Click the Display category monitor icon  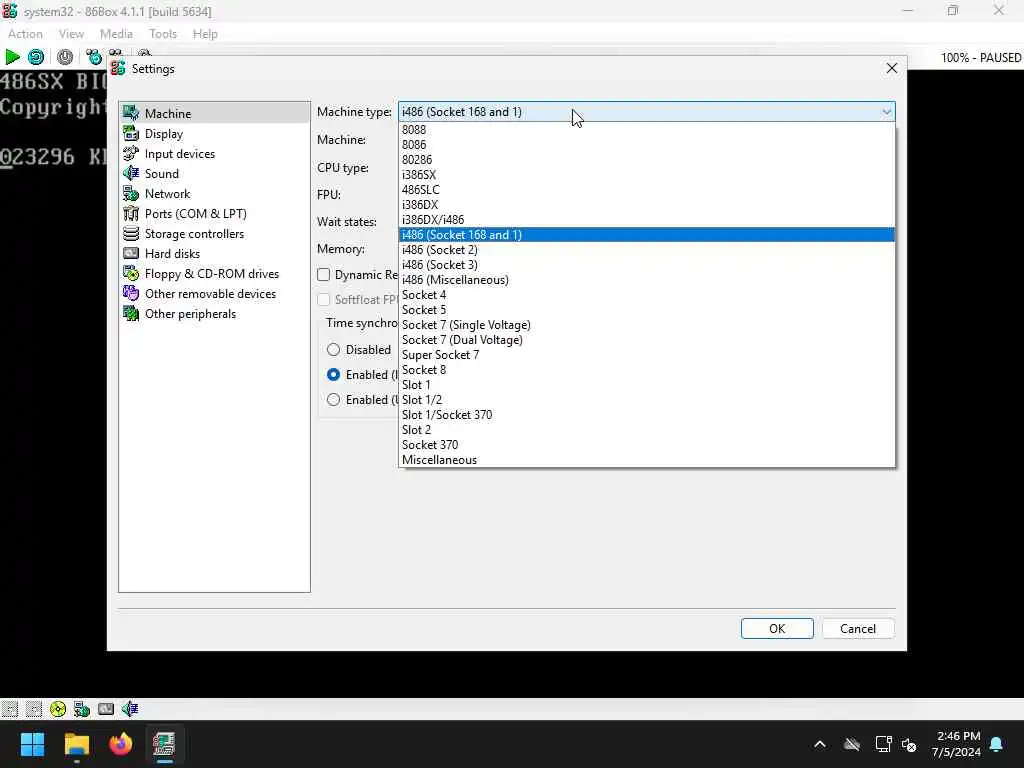pos(131,133)
